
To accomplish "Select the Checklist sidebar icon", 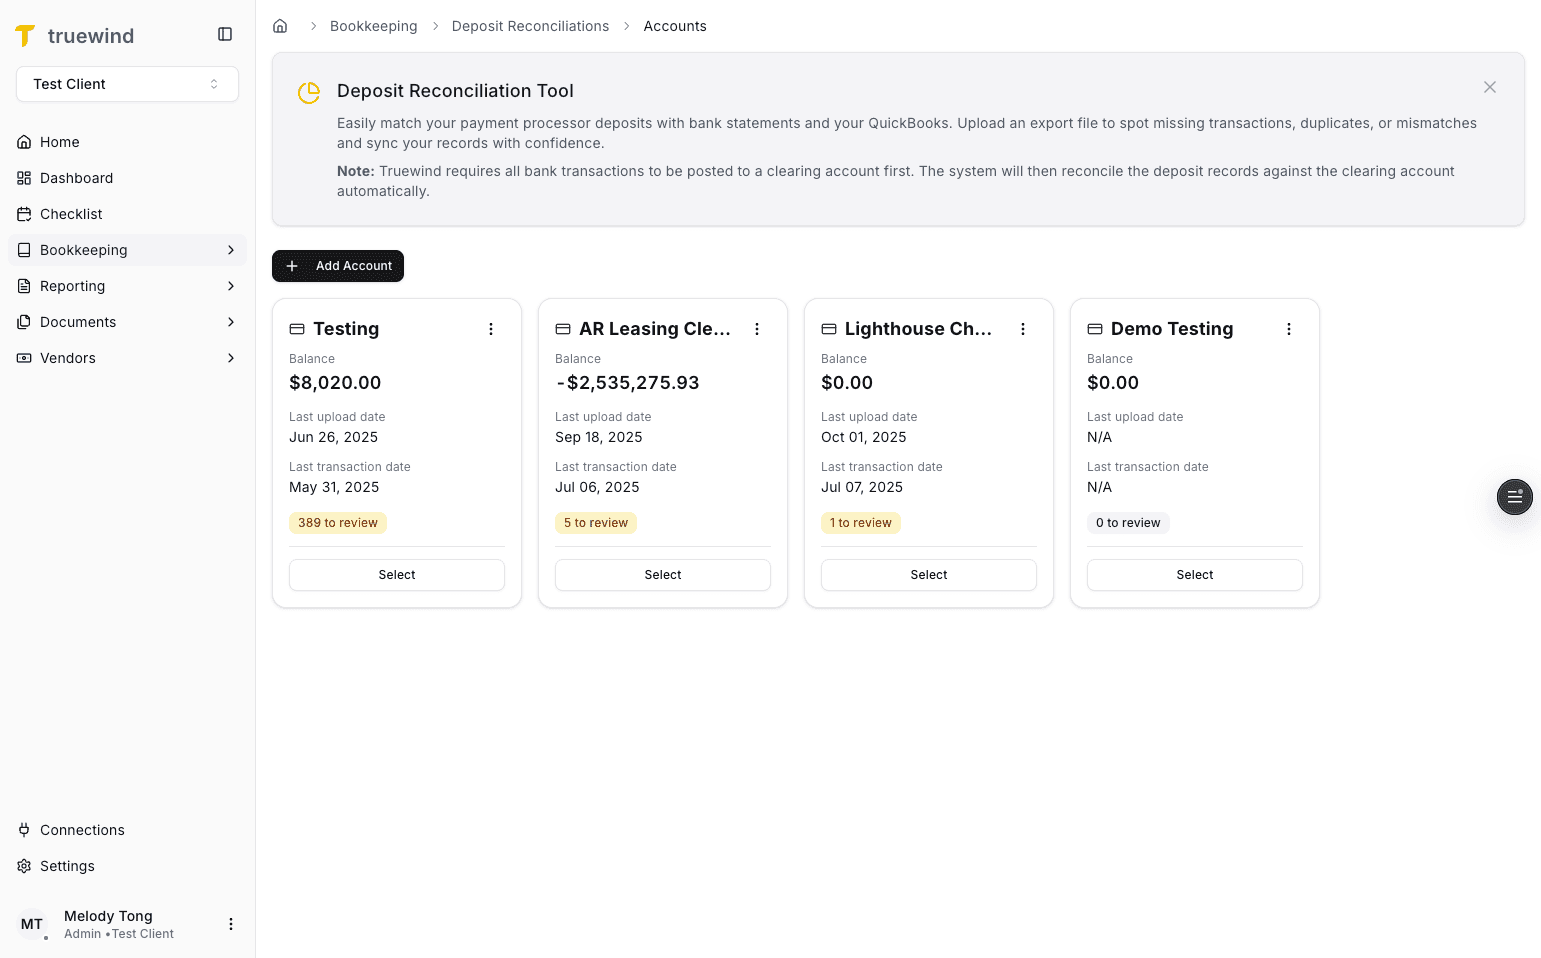I will pyautogui.click(x=24, y=213).
